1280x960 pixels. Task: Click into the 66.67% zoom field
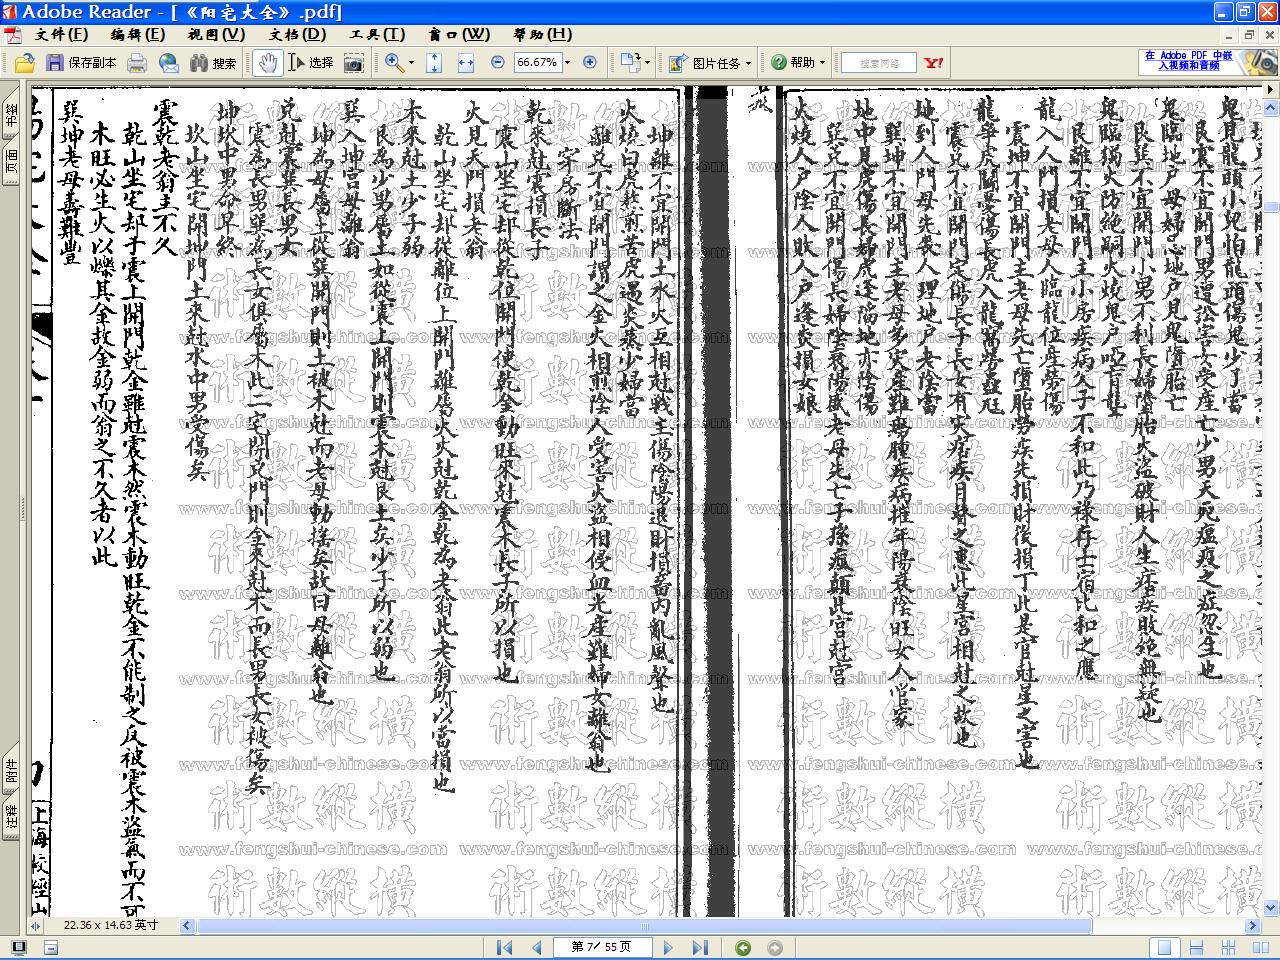[537, 62]
